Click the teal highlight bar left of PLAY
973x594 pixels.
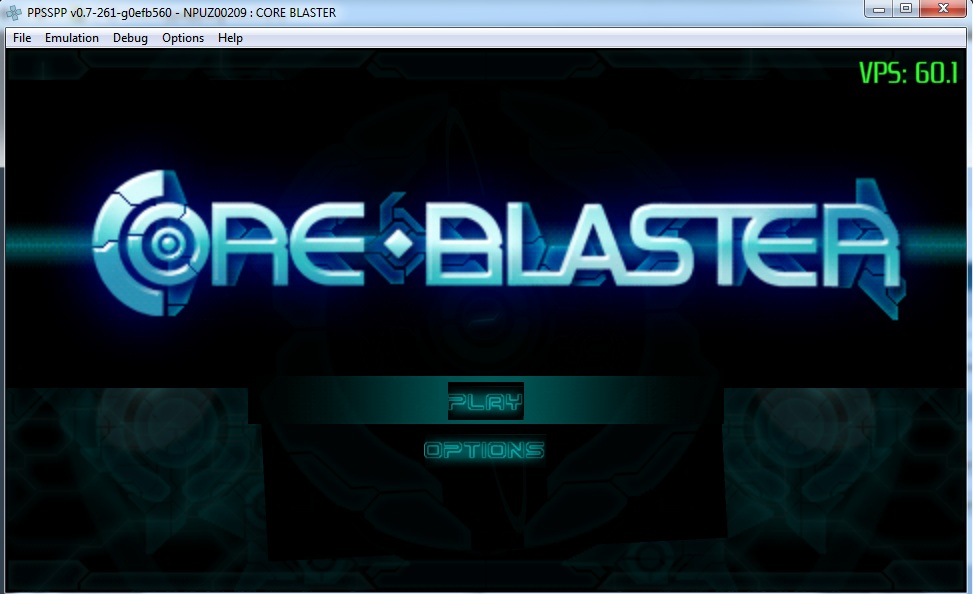click(x=350, y=400)
